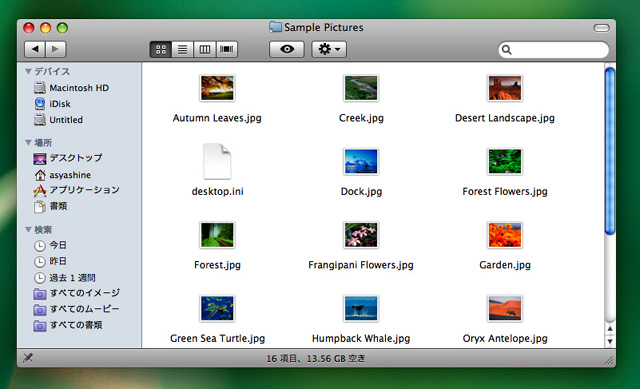The width and height of the screenshot is (640, 389).
Task: Switch to Cover Flow view
Action: click(x=227, y=49)
